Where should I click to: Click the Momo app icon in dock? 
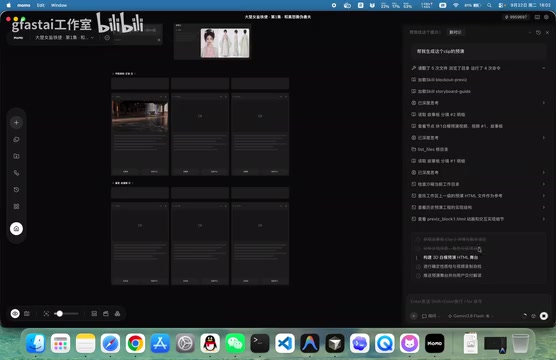point(434,343)
